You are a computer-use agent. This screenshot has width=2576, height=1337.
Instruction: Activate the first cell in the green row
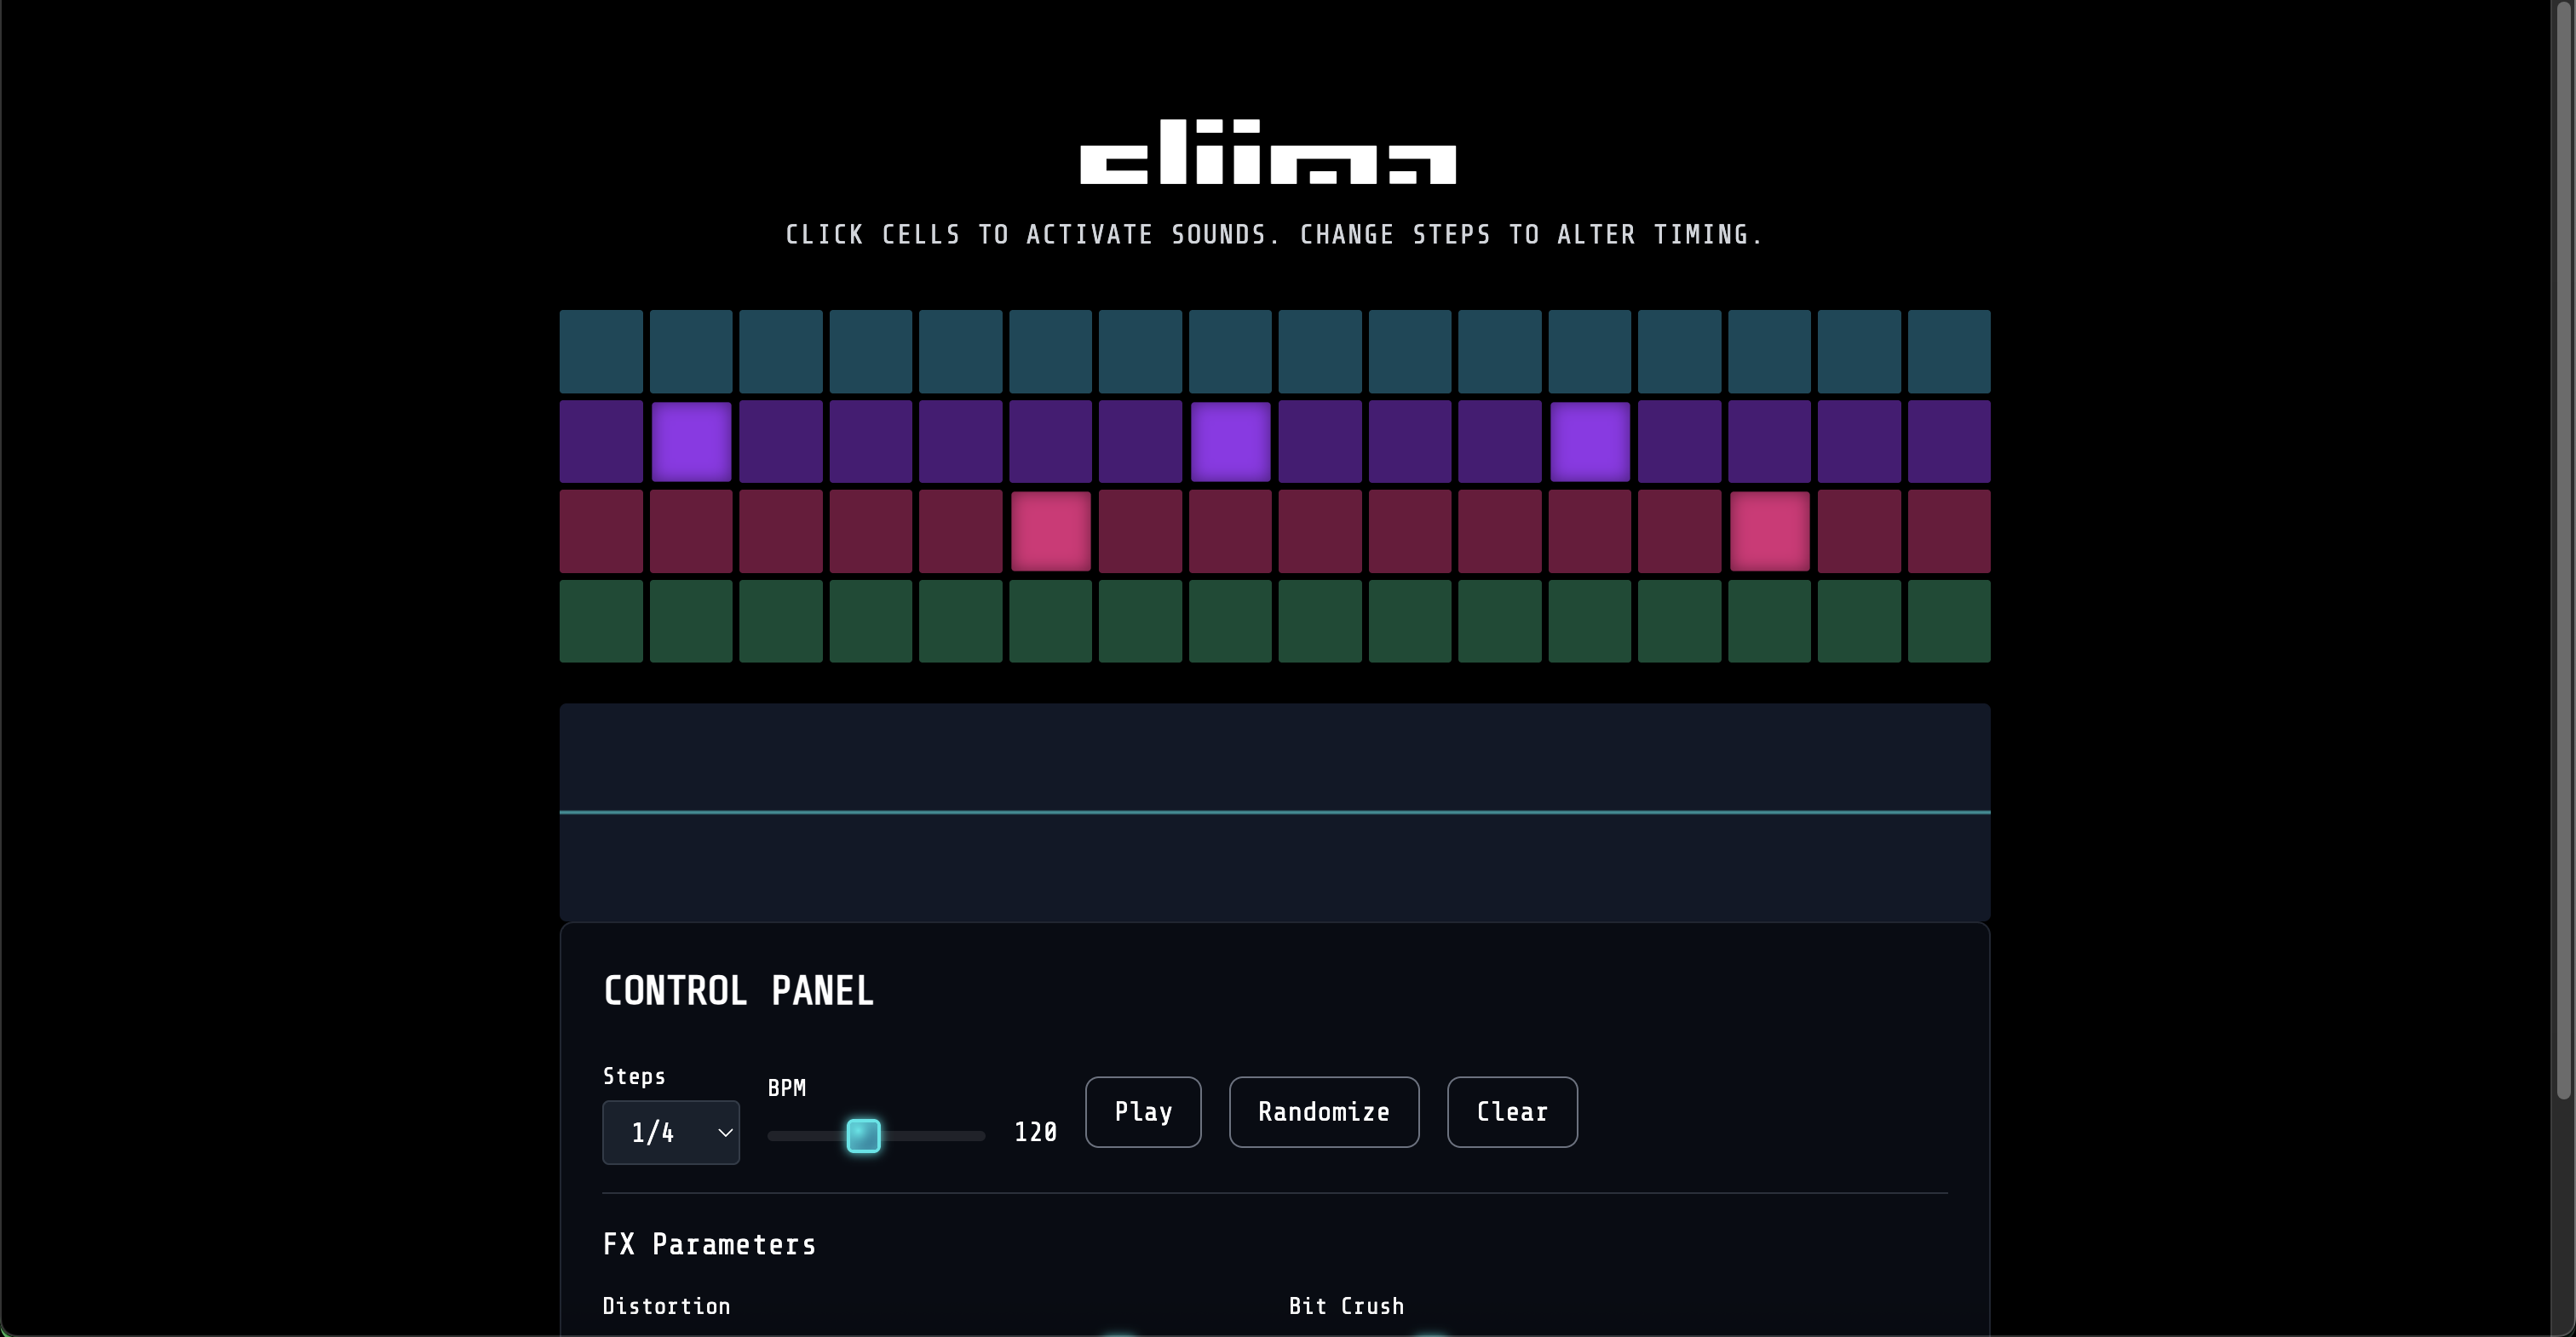[601, 621]
